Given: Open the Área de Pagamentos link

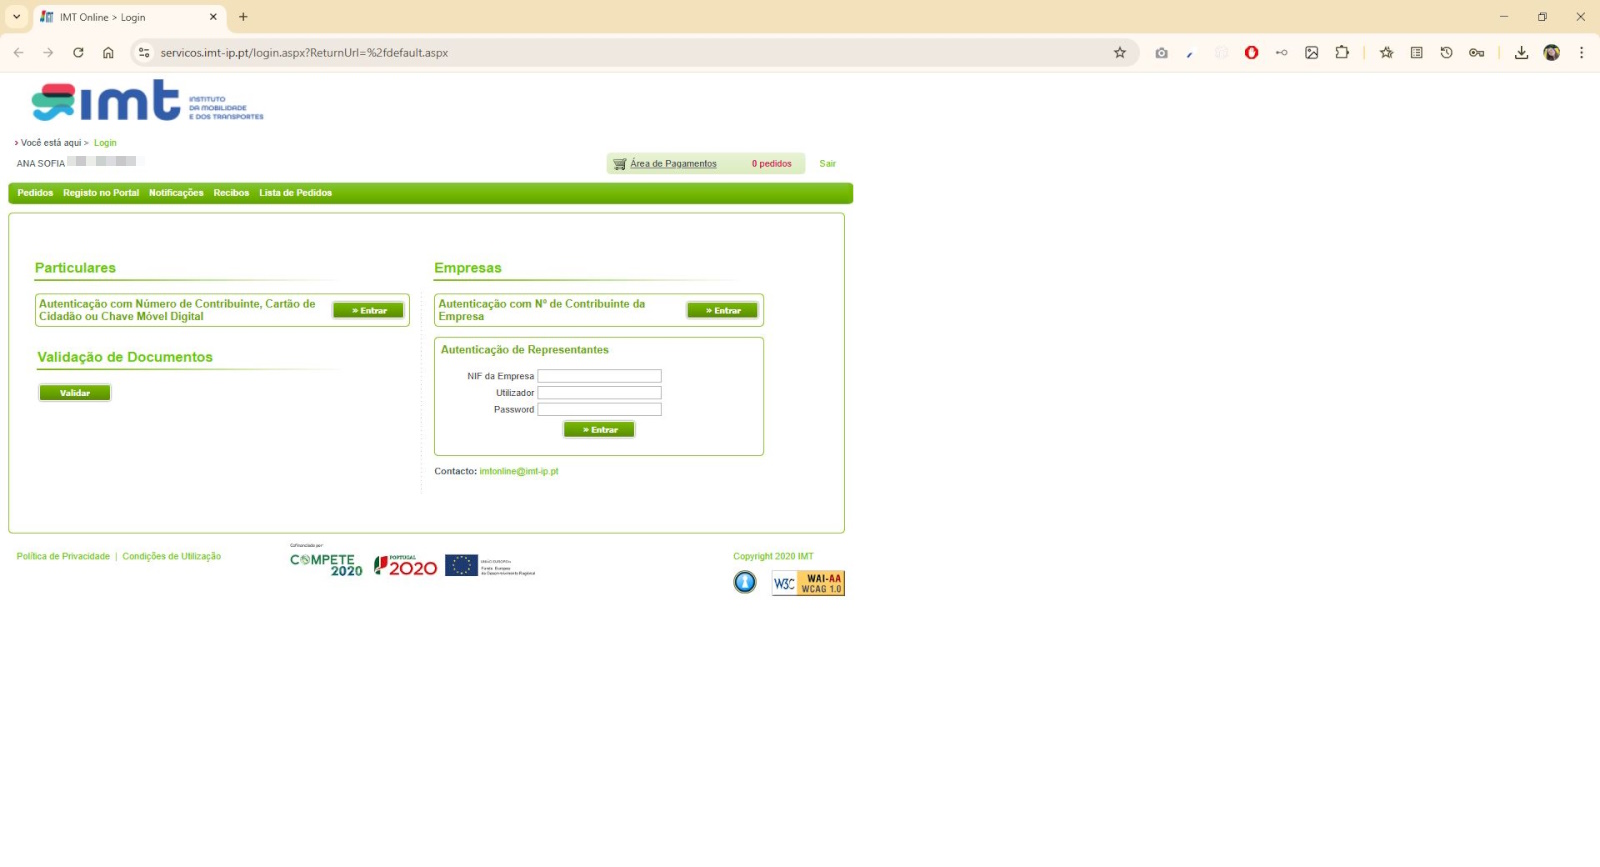Looking at the screenshot, I should coord(673,164).
